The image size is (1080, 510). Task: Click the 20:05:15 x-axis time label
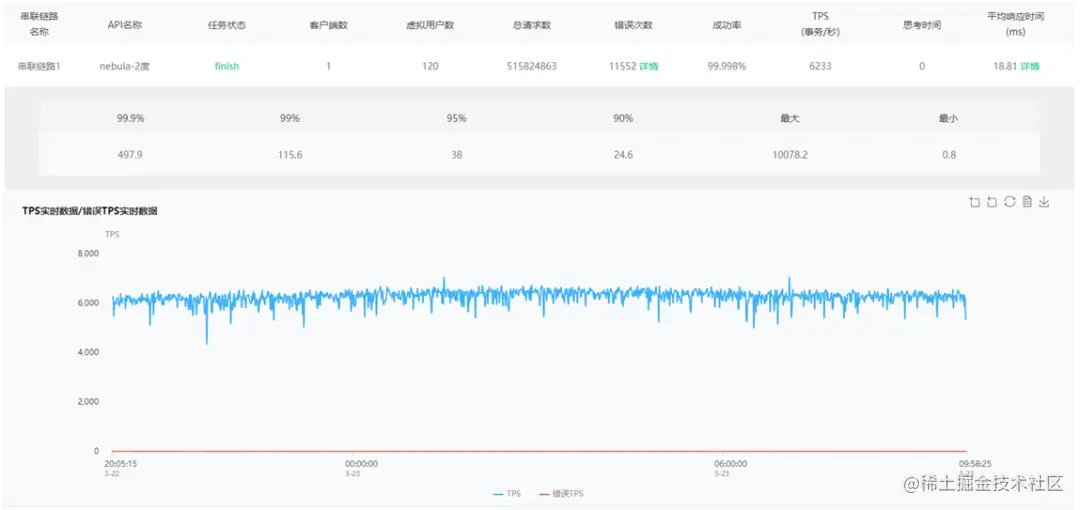tap(120, 464)
